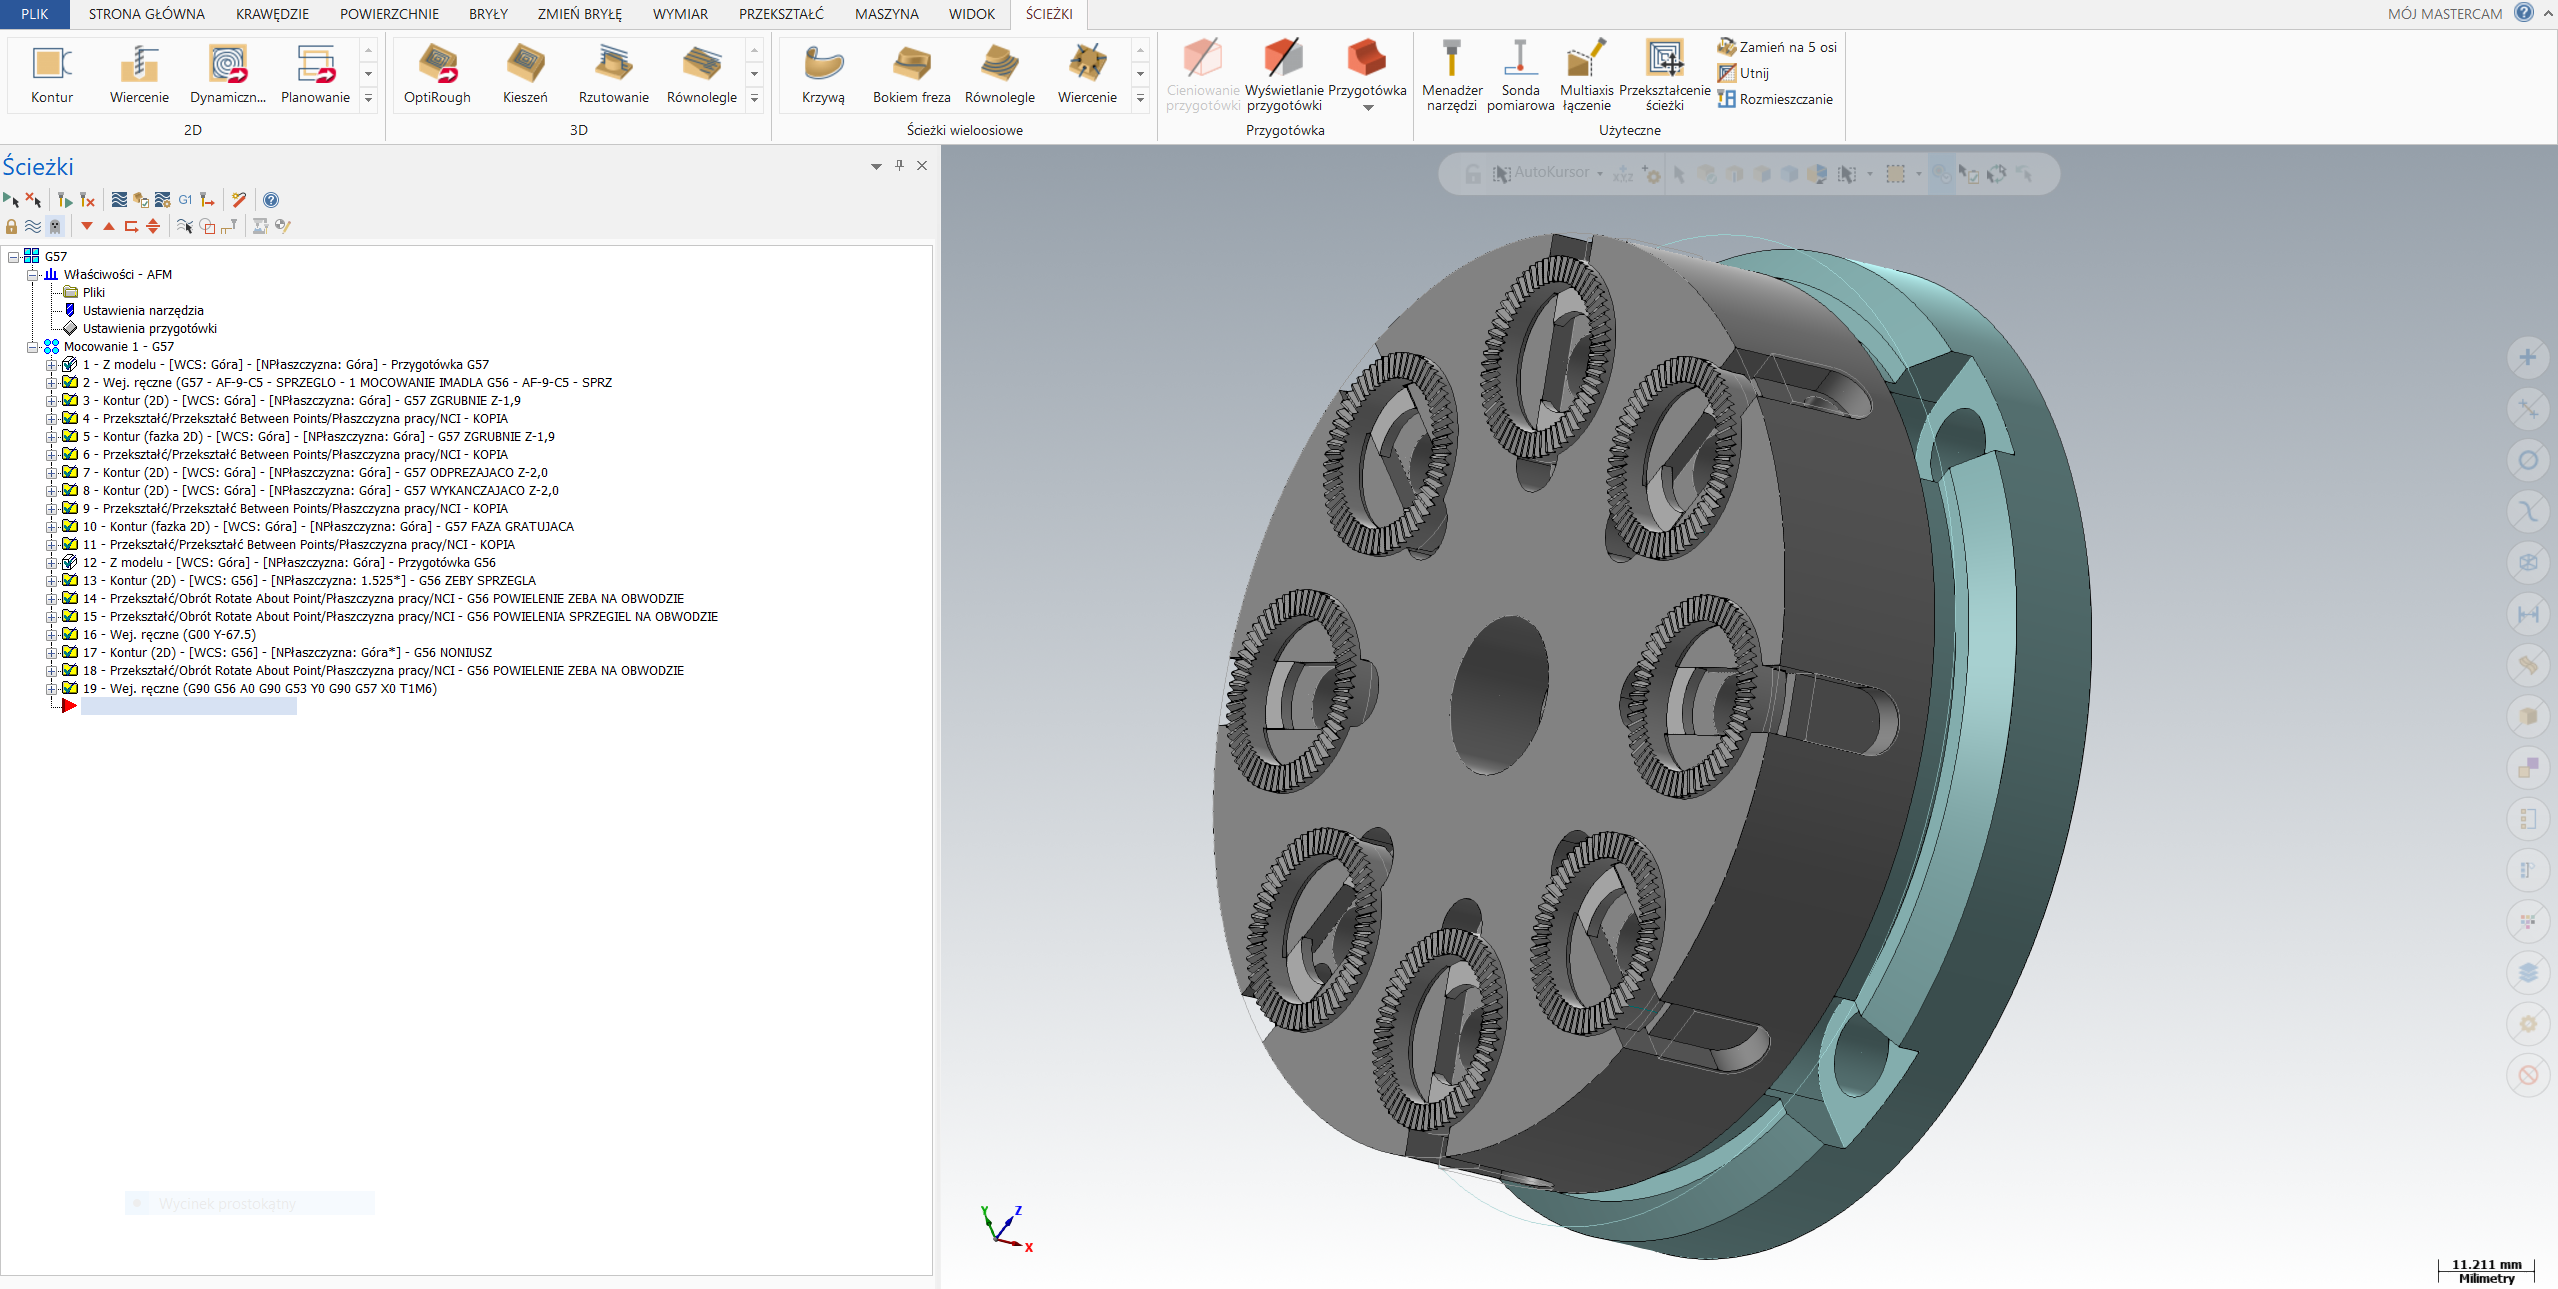Select multiaxis Równoległe toolpath
Screen dimensions: 2558x1289
point(999,74)
